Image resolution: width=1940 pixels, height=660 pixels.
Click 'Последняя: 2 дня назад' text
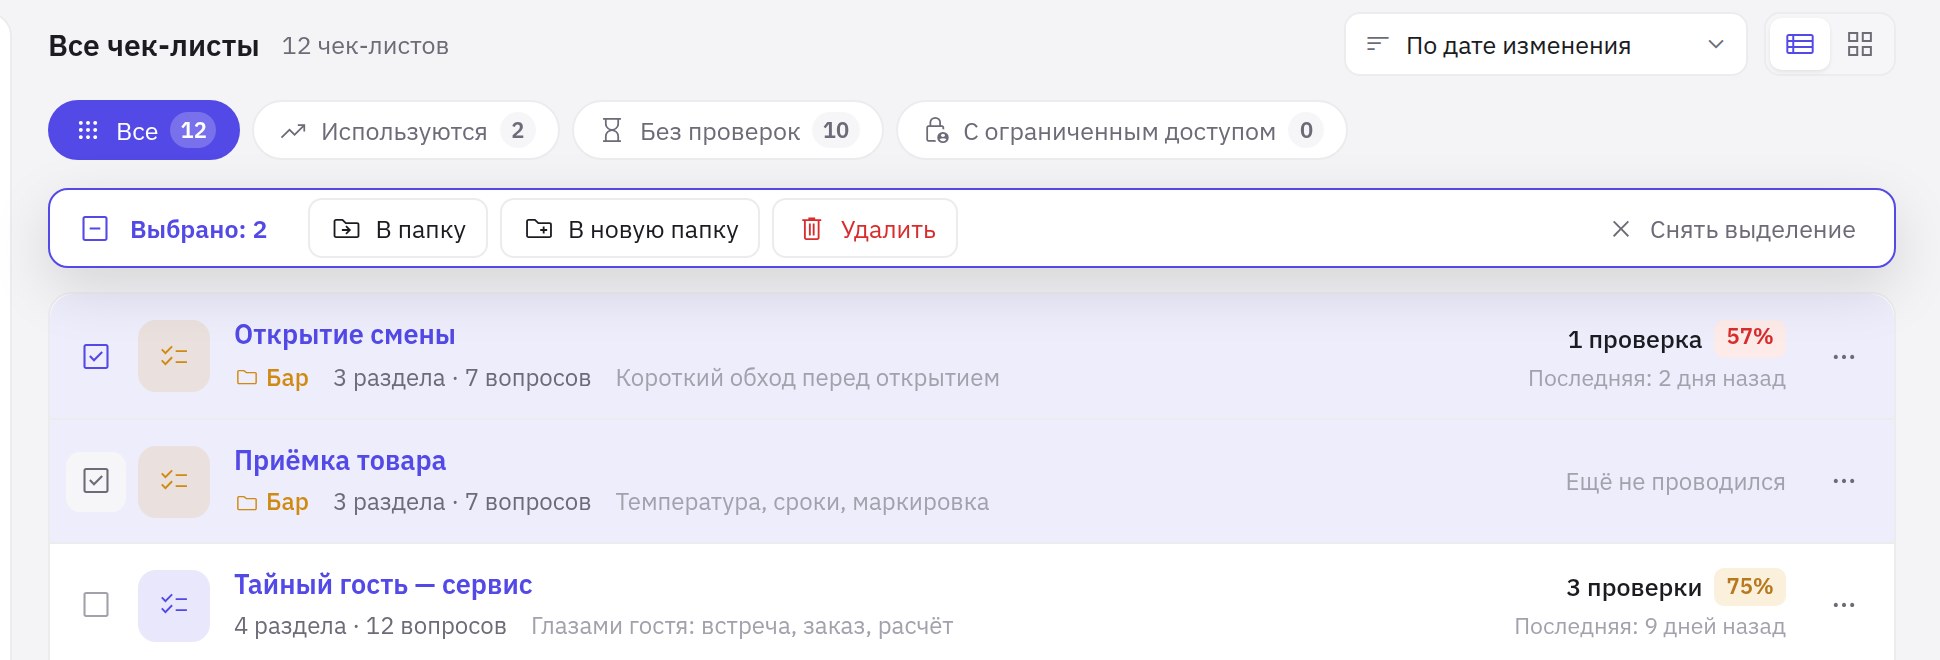click(x=1656, y=379)
